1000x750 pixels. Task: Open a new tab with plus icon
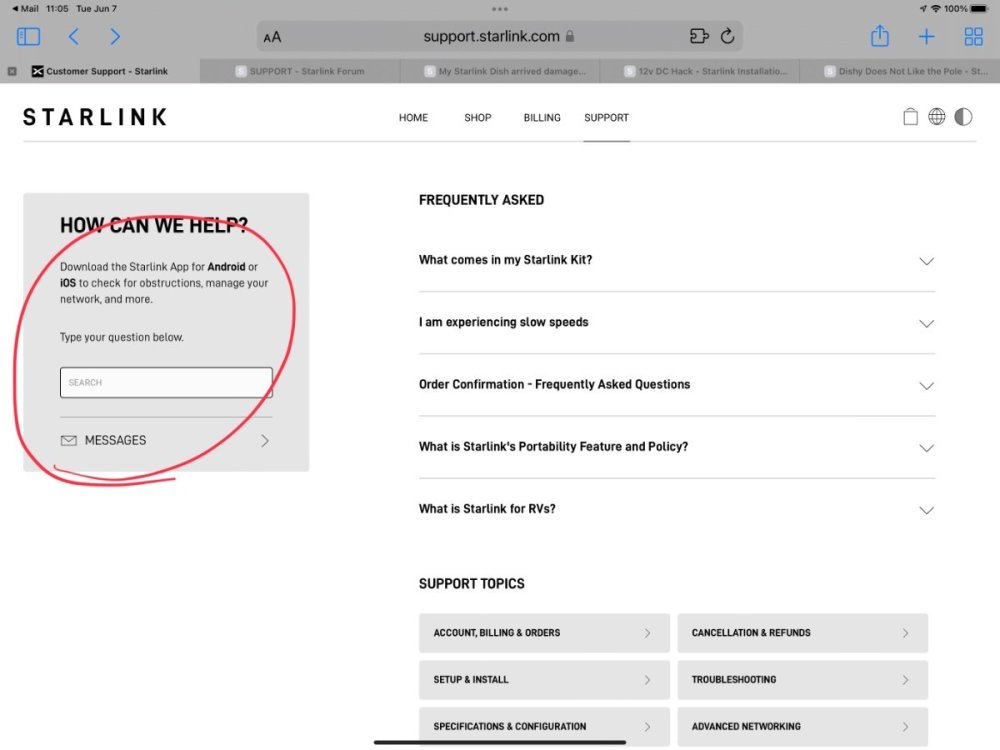[x=926, y=37]
